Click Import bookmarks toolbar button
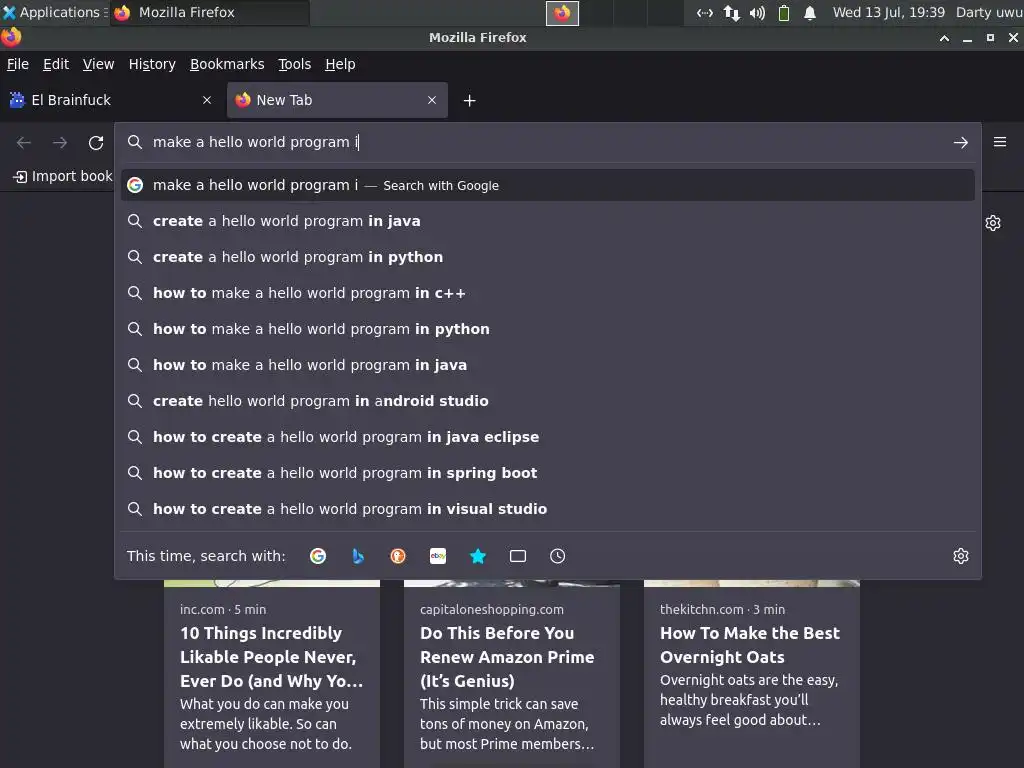The image size is (1024, 768). [63, 176]
